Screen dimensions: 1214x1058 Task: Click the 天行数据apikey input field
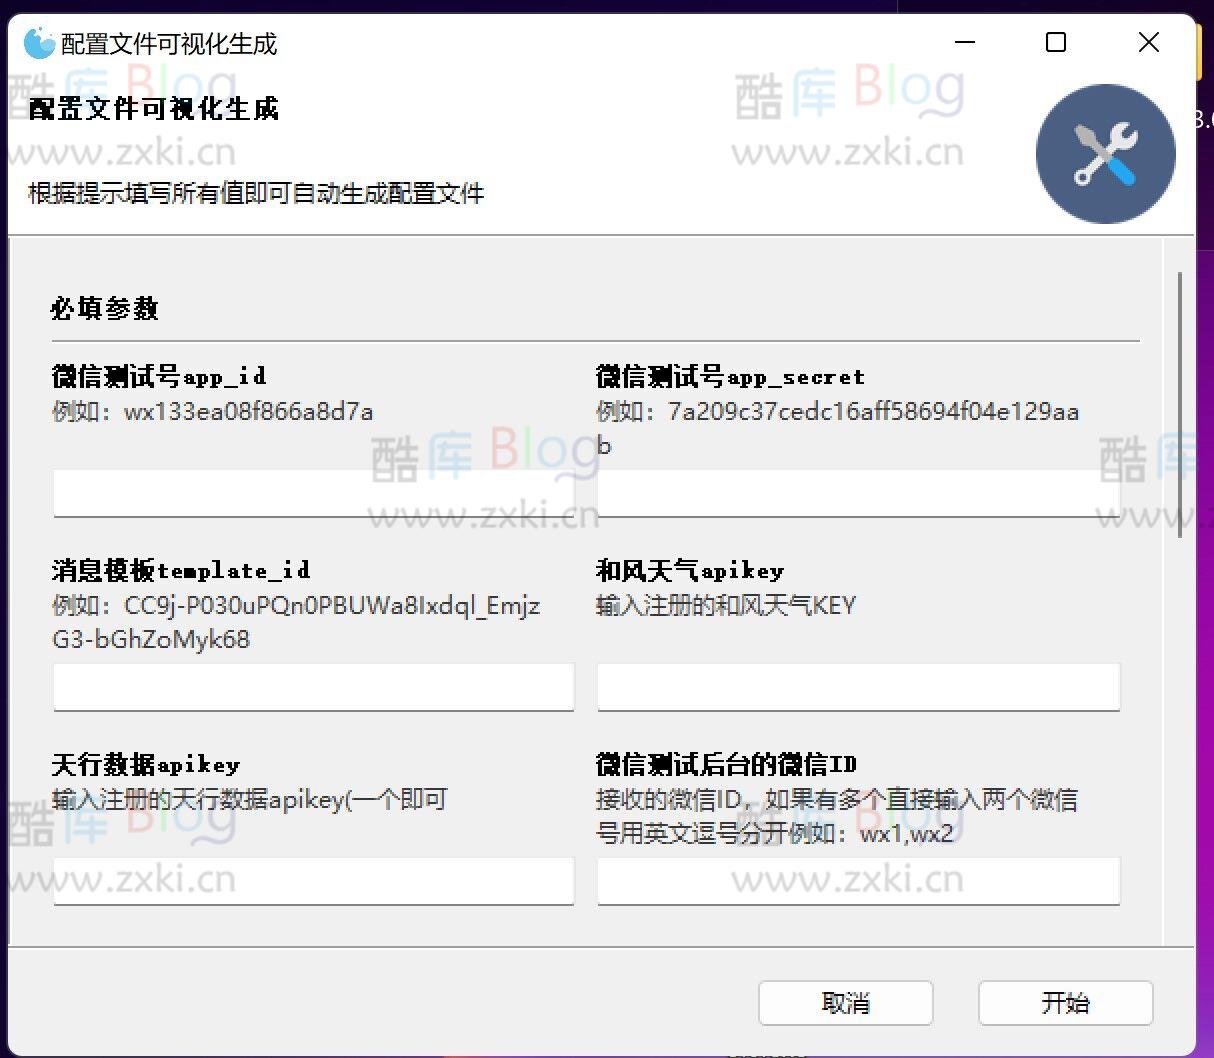click(312, 880)
